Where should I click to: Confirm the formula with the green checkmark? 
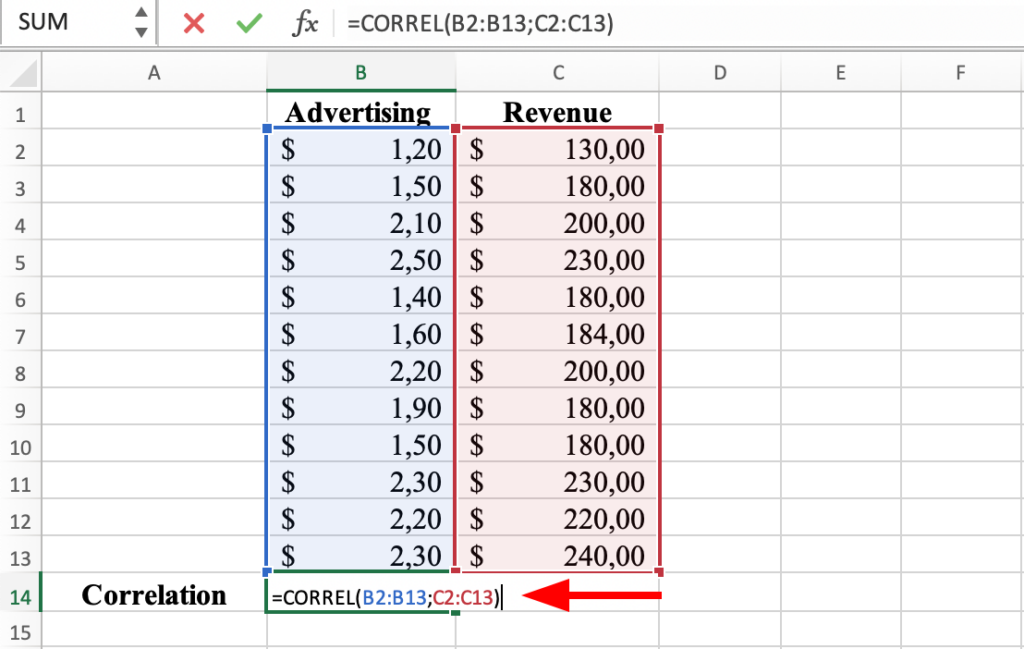248,22
